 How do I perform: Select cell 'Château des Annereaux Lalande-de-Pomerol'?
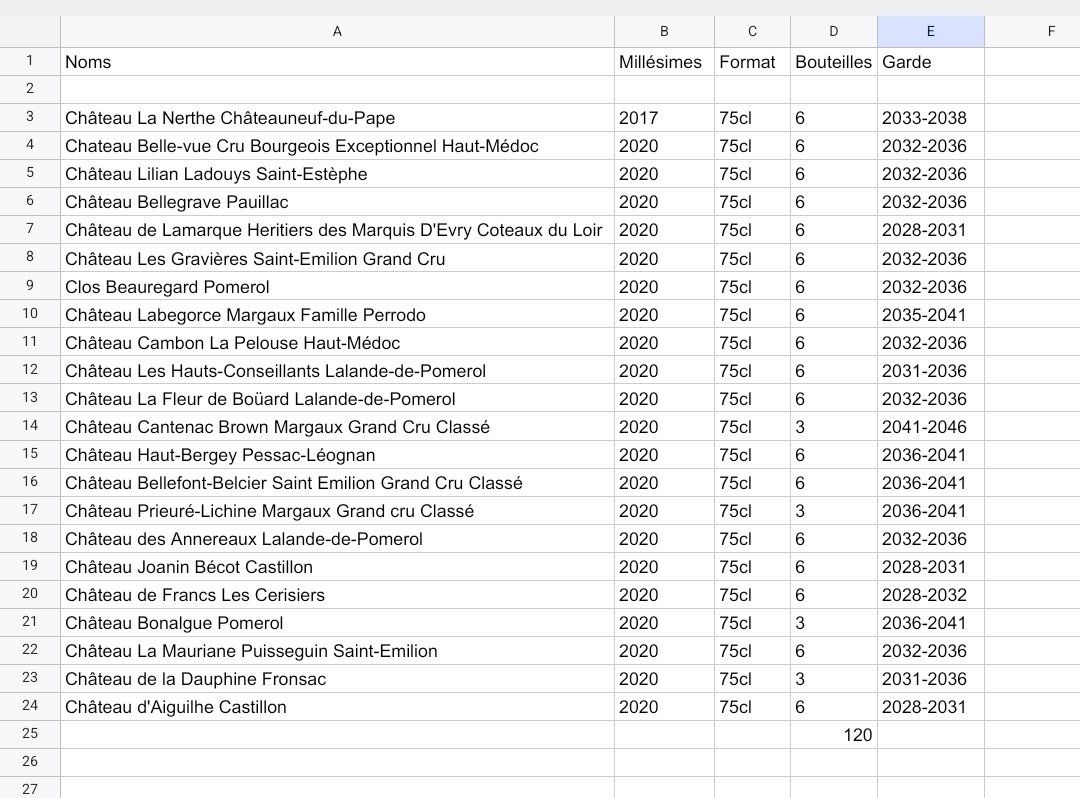(x=337, y=539)
